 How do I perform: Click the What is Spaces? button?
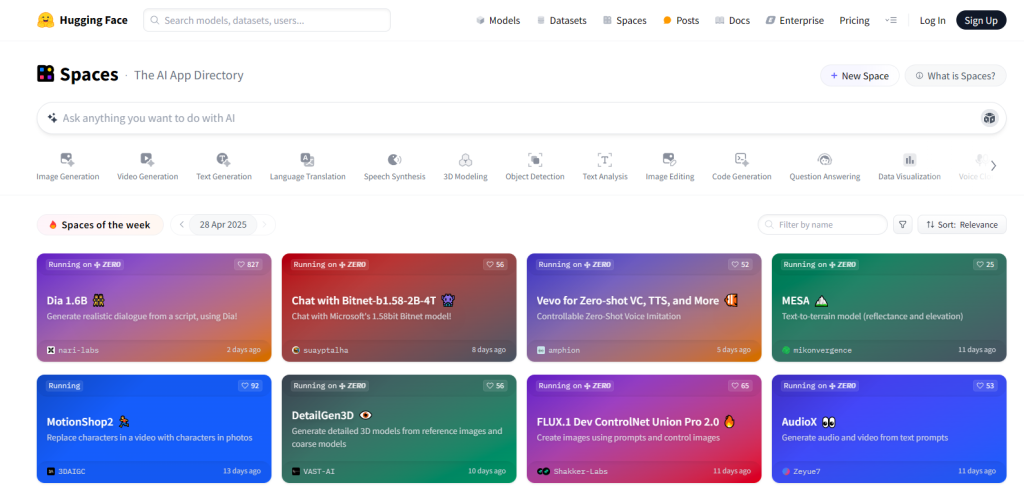(955, 76)
